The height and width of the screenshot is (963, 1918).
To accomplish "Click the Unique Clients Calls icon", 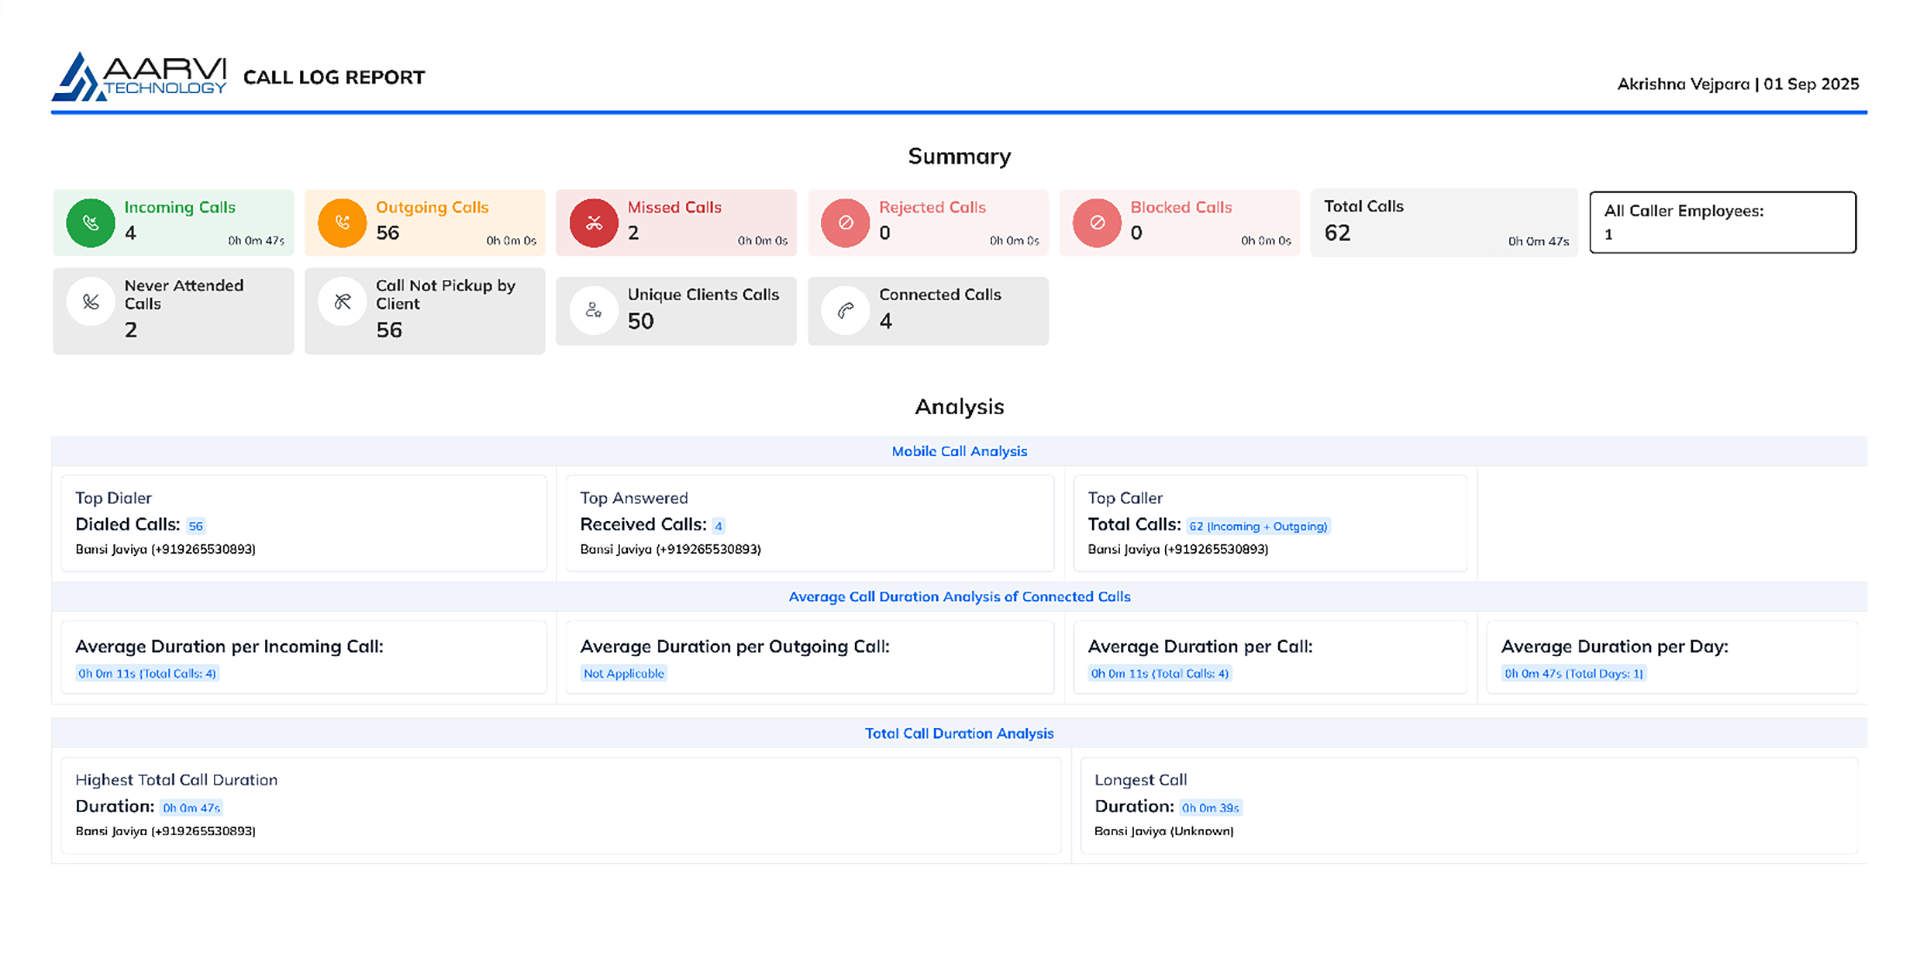I will pyautogui.click(x=594, y=311).
